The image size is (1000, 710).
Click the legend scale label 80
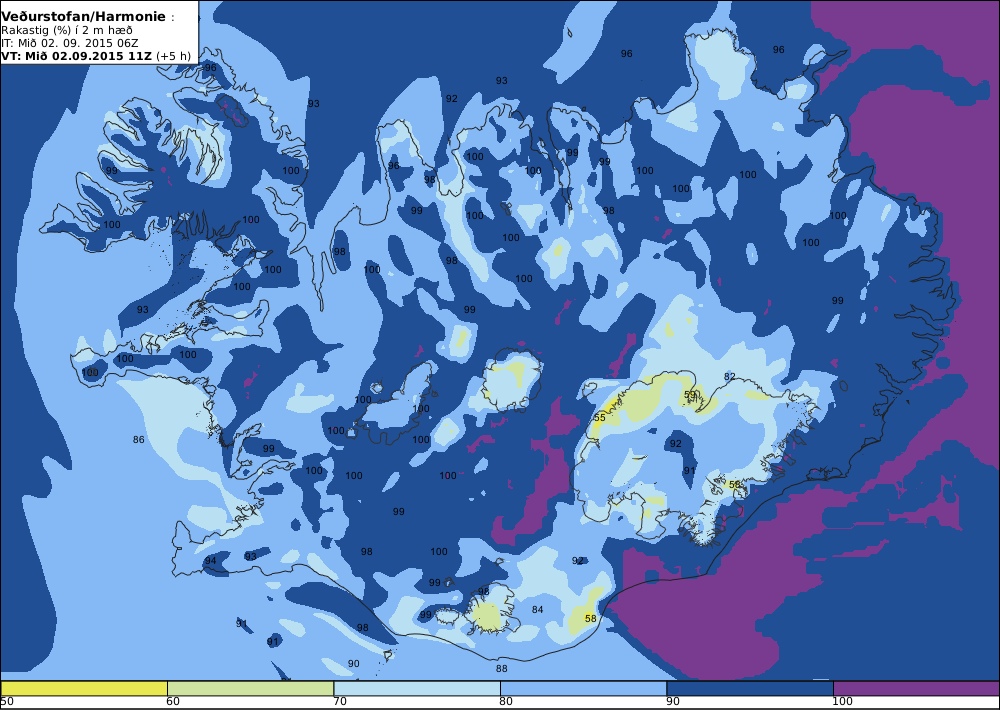[506, 702]
